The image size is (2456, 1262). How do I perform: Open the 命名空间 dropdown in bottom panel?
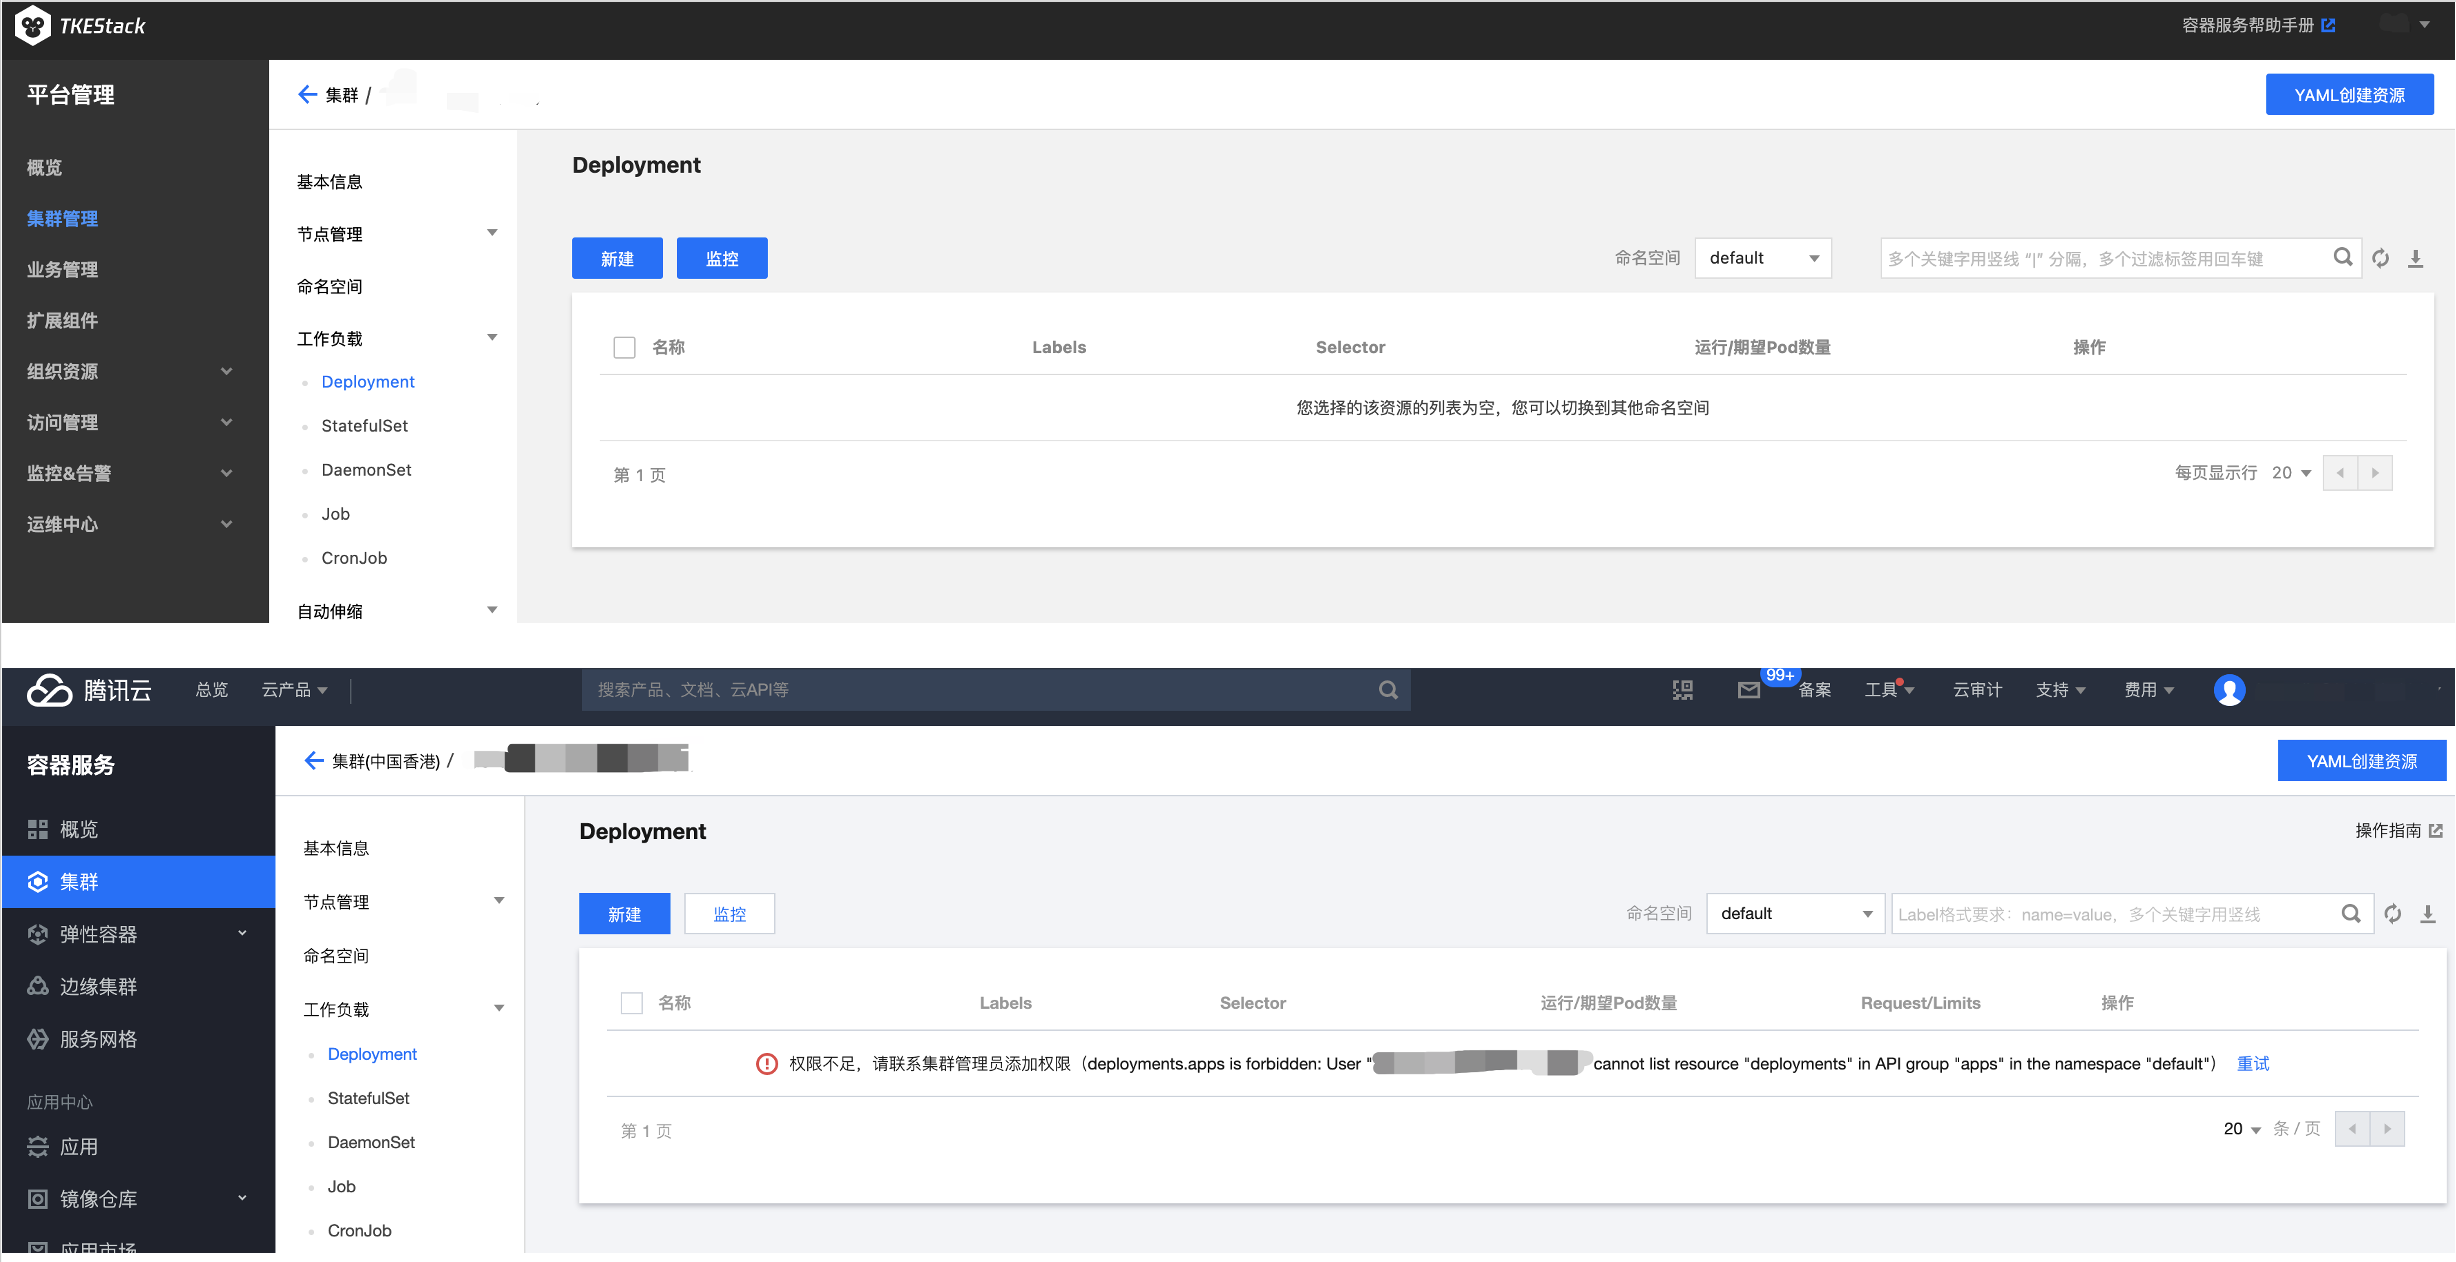[x=1790, y=914]
